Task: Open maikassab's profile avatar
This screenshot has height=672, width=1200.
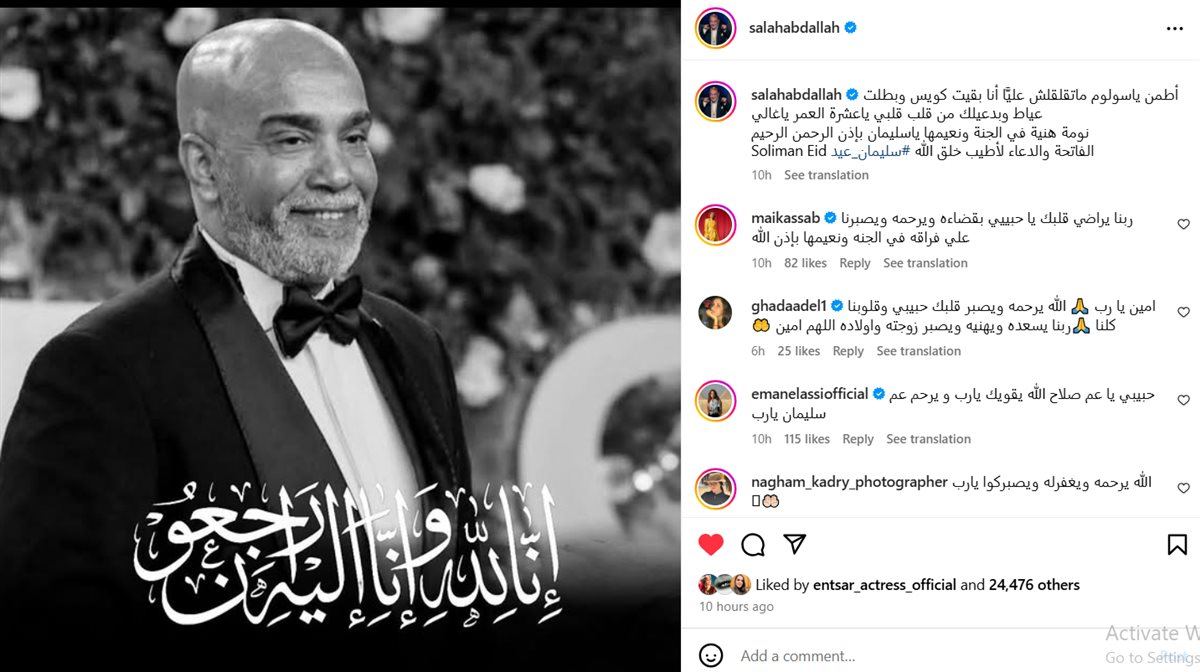Action: click(716, 225)
